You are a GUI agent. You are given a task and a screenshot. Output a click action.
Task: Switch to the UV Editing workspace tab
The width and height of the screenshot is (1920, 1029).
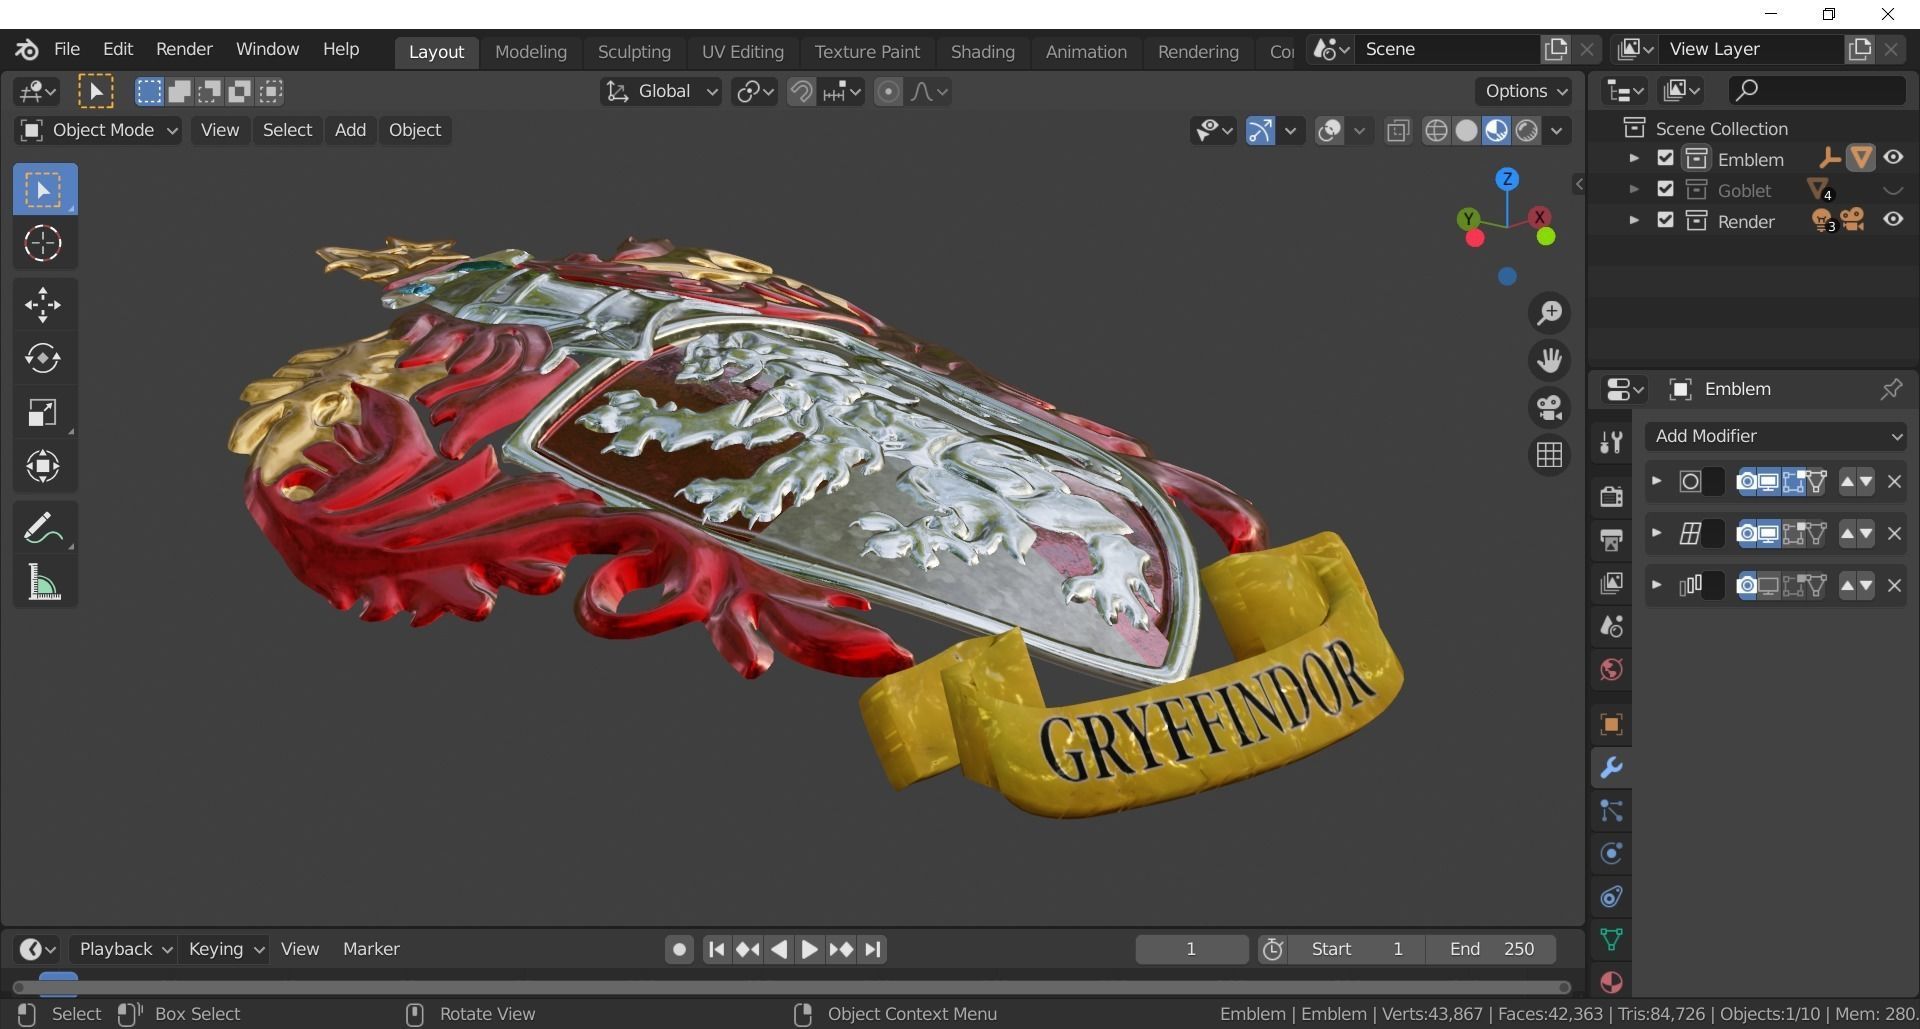[742, 52]
